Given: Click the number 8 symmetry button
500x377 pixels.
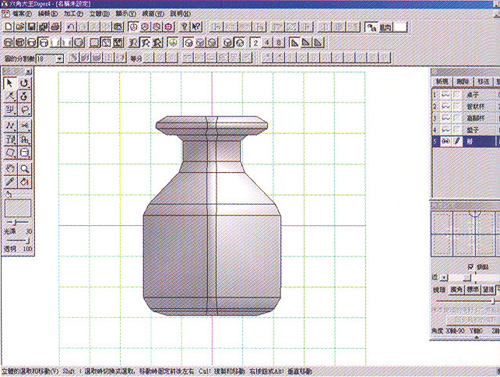Looking at the screenshot, I should click(279, 42).
